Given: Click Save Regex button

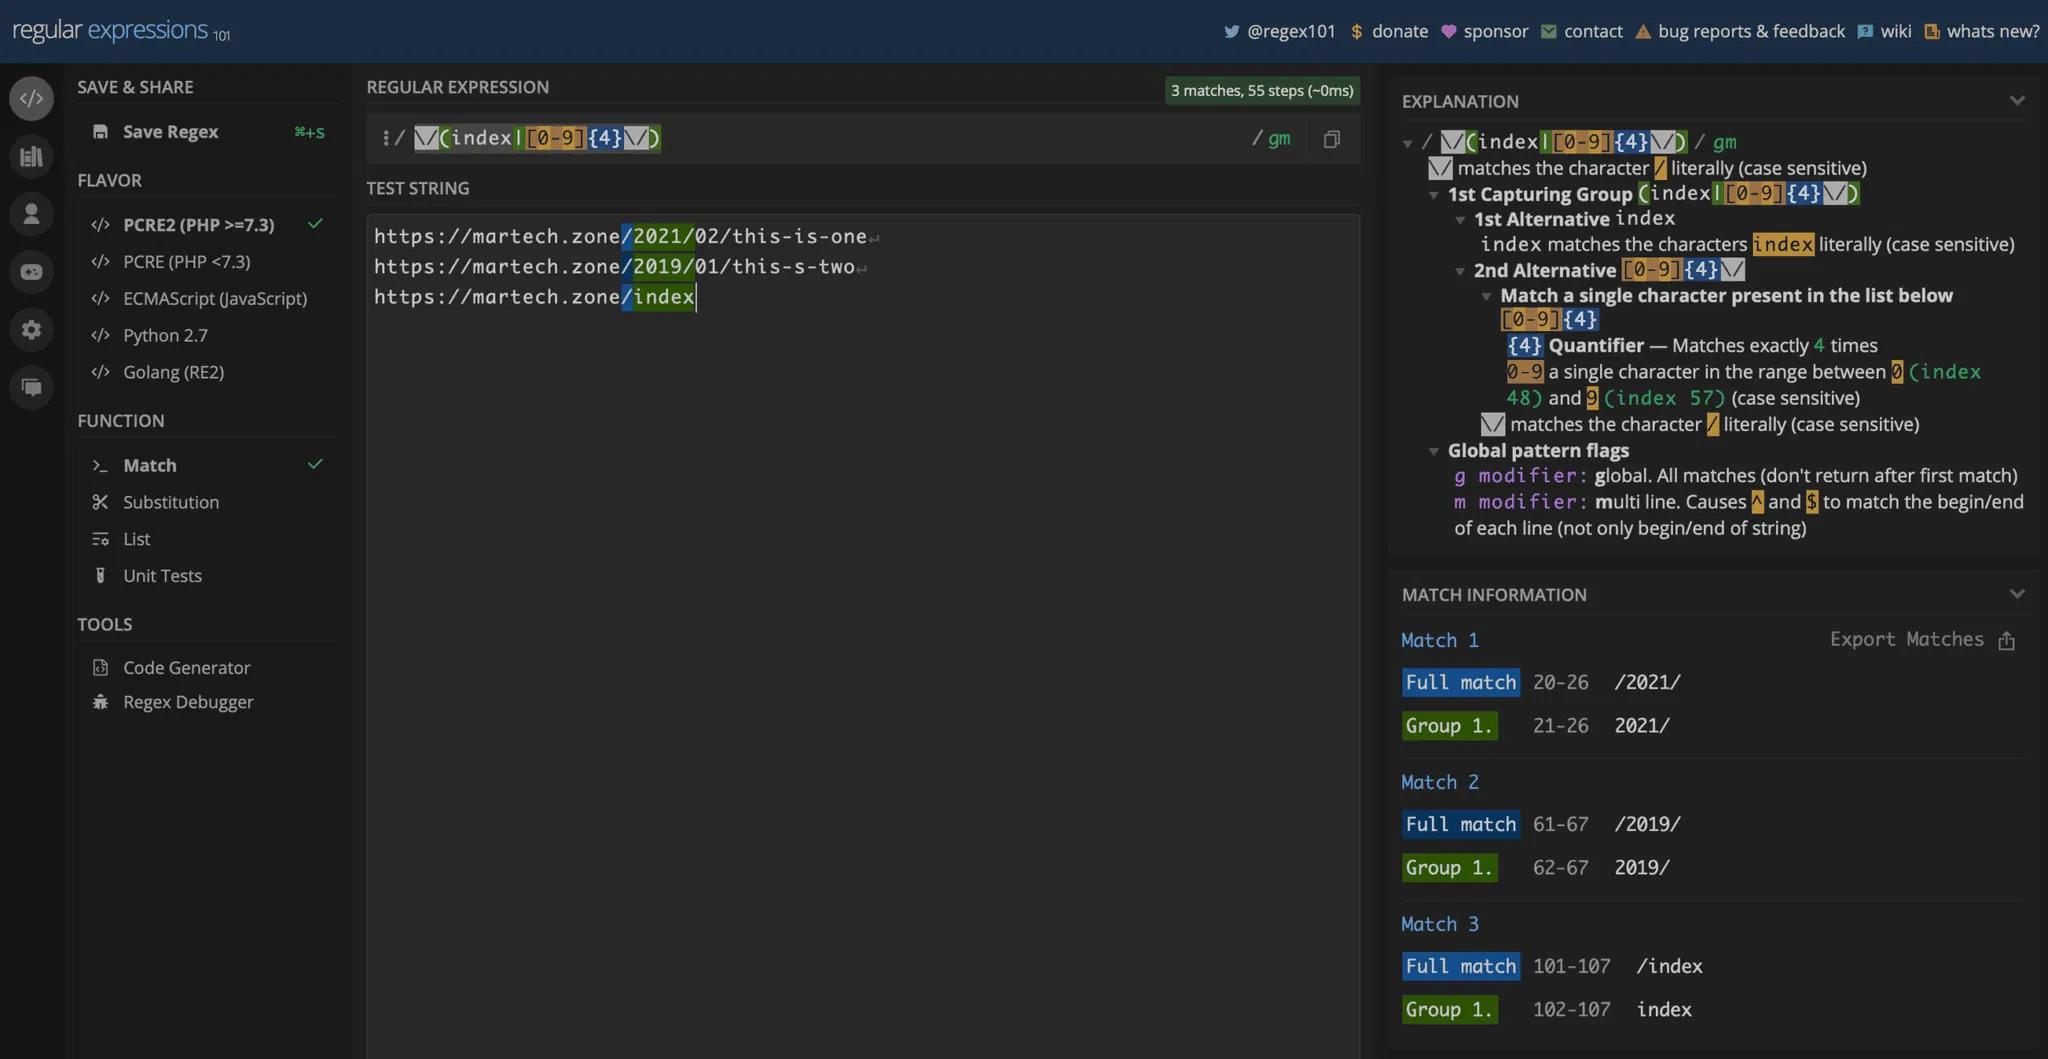Looking at the screenshot, I should [x=170, y=132].
